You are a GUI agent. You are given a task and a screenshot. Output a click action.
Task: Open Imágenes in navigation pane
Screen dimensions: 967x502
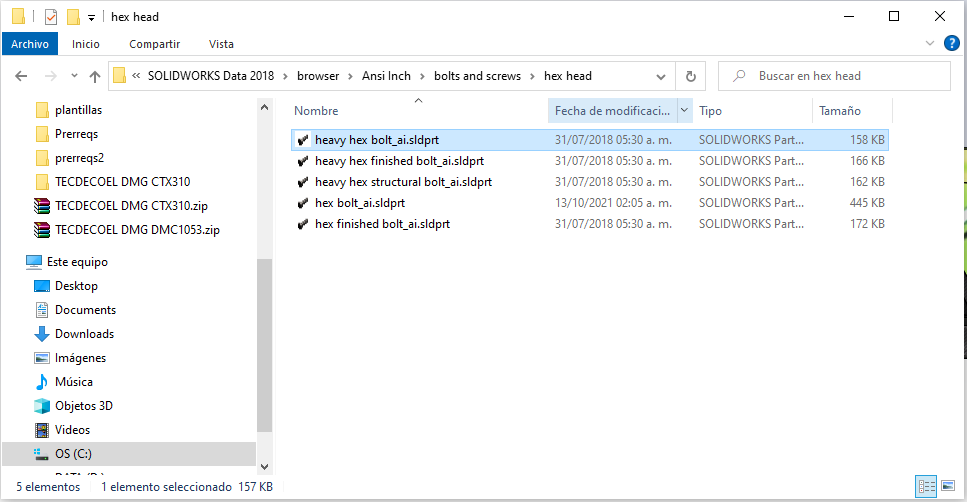(80, 358)
